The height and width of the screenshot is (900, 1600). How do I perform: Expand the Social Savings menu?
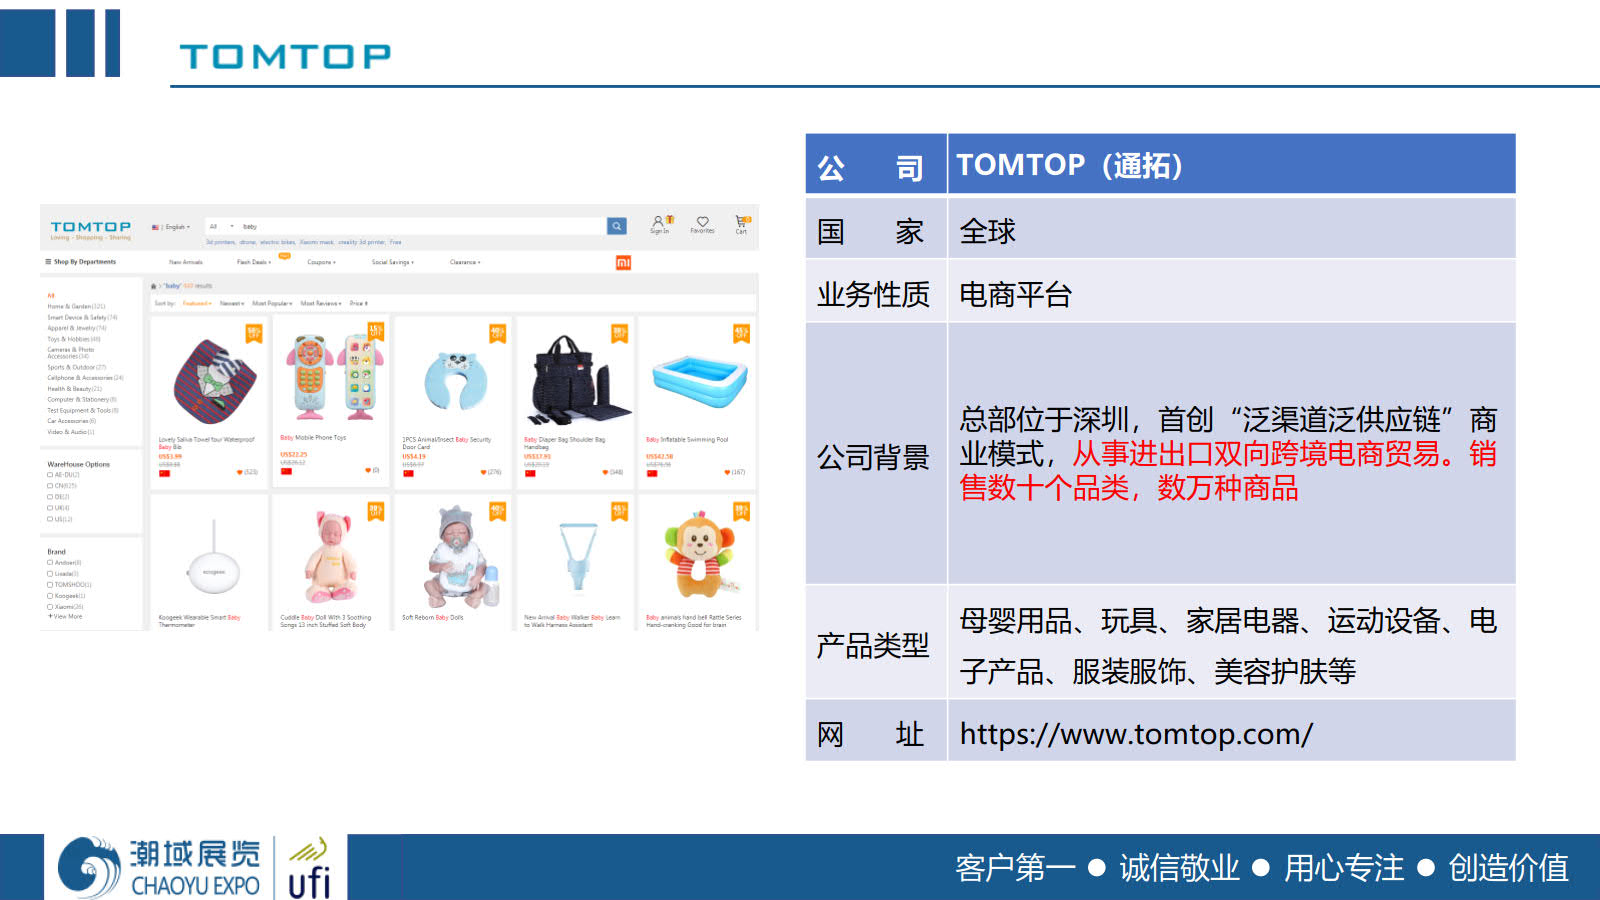click(x=393, y=262)
